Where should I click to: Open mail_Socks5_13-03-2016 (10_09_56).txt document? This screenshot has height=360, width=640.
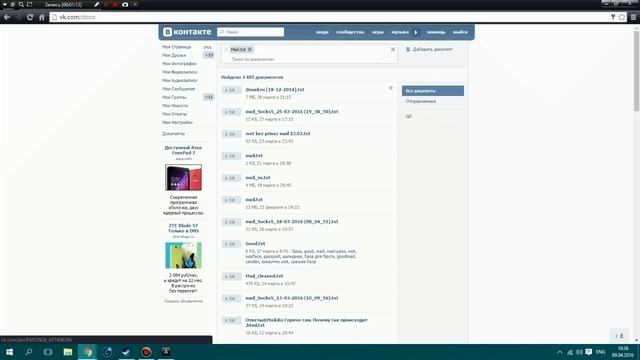coord(292,298)
